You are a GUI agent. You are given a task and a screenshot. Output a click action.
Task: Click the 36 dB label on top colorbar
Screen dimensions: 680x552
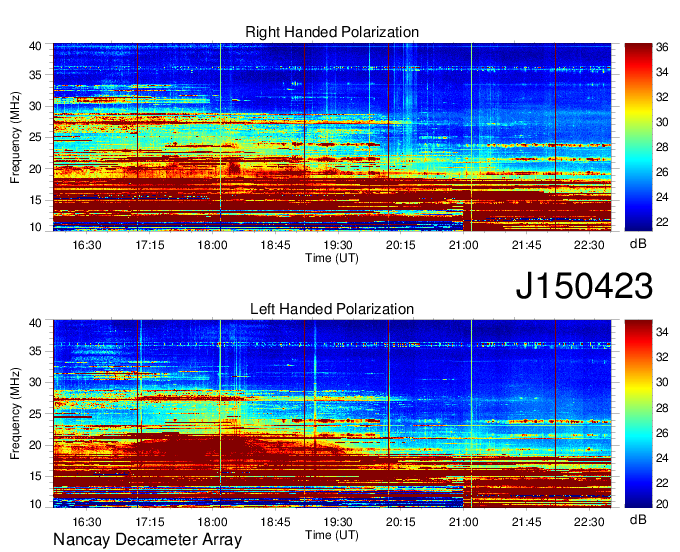pos(662,47)
